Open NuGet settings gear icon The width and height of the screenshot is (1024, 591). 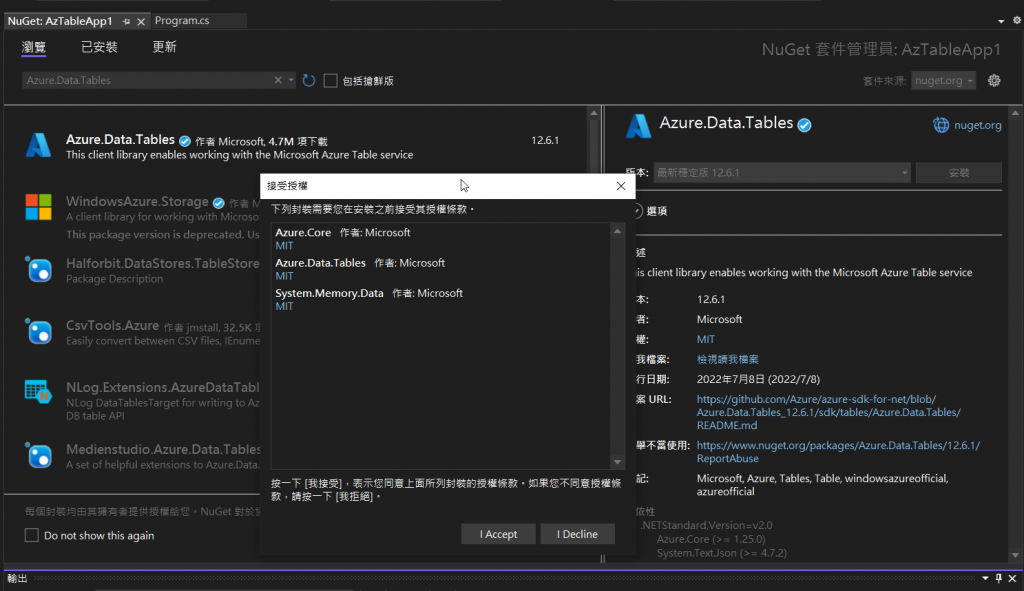(x=994, y=80)
